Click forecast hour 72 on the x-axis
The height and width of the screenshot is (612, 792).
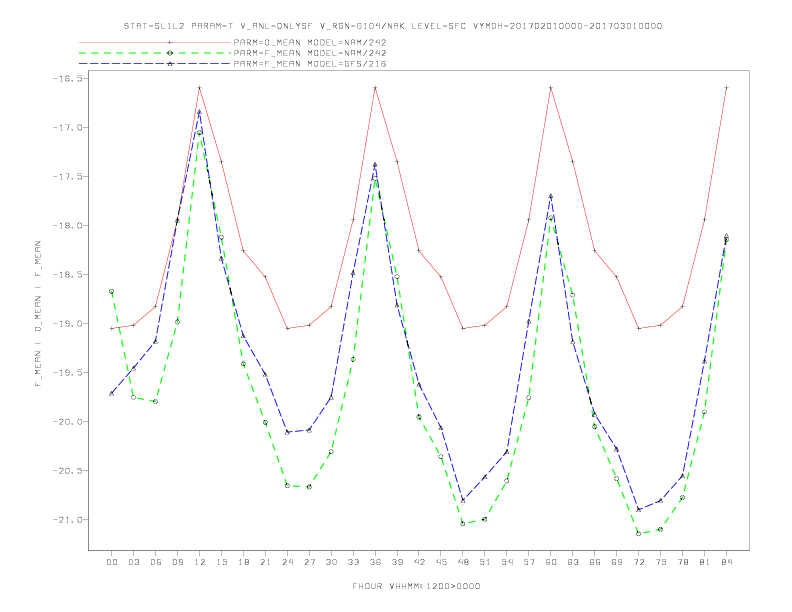(638, 562)
